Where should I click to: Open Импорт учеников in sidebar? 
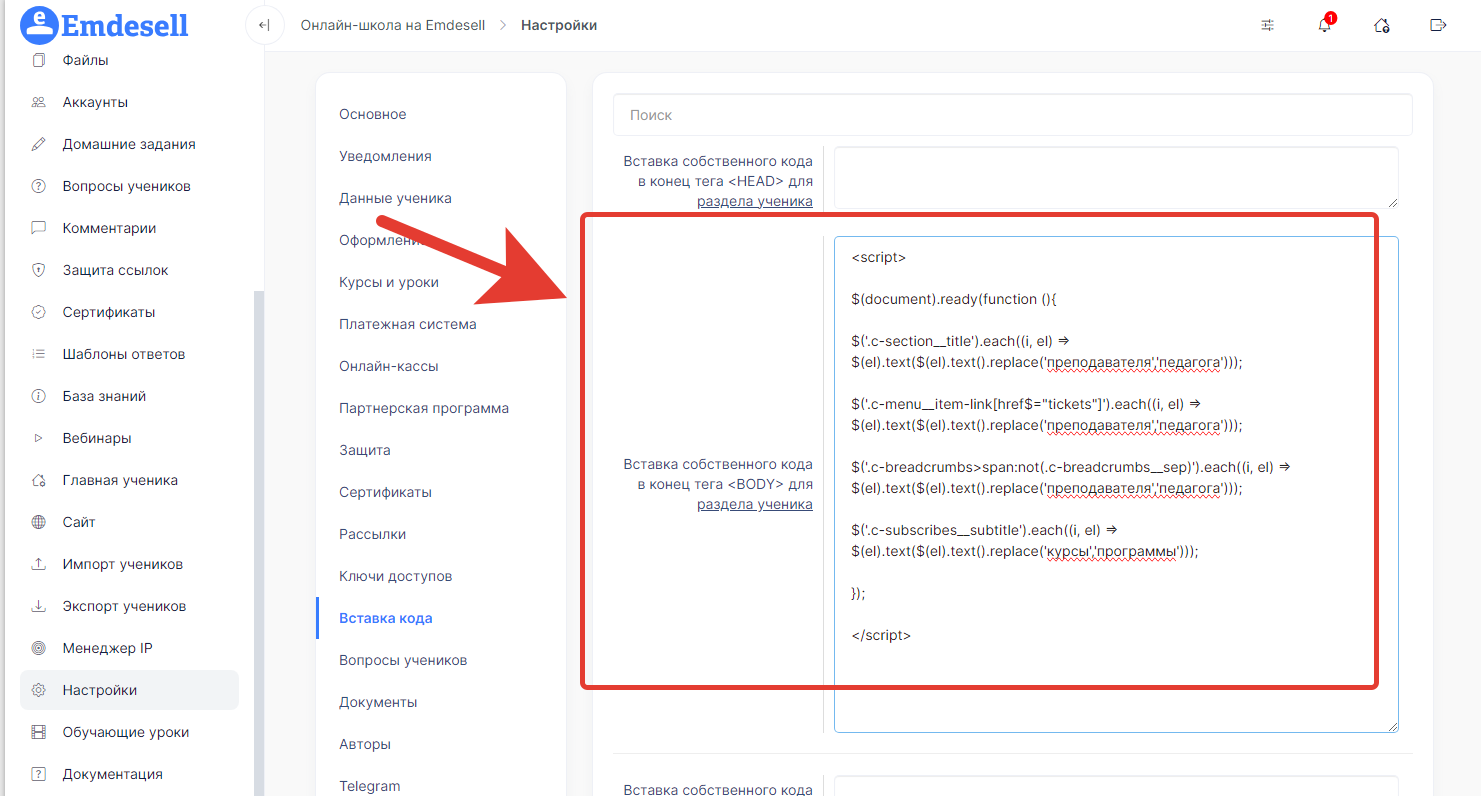pos(122,564)
